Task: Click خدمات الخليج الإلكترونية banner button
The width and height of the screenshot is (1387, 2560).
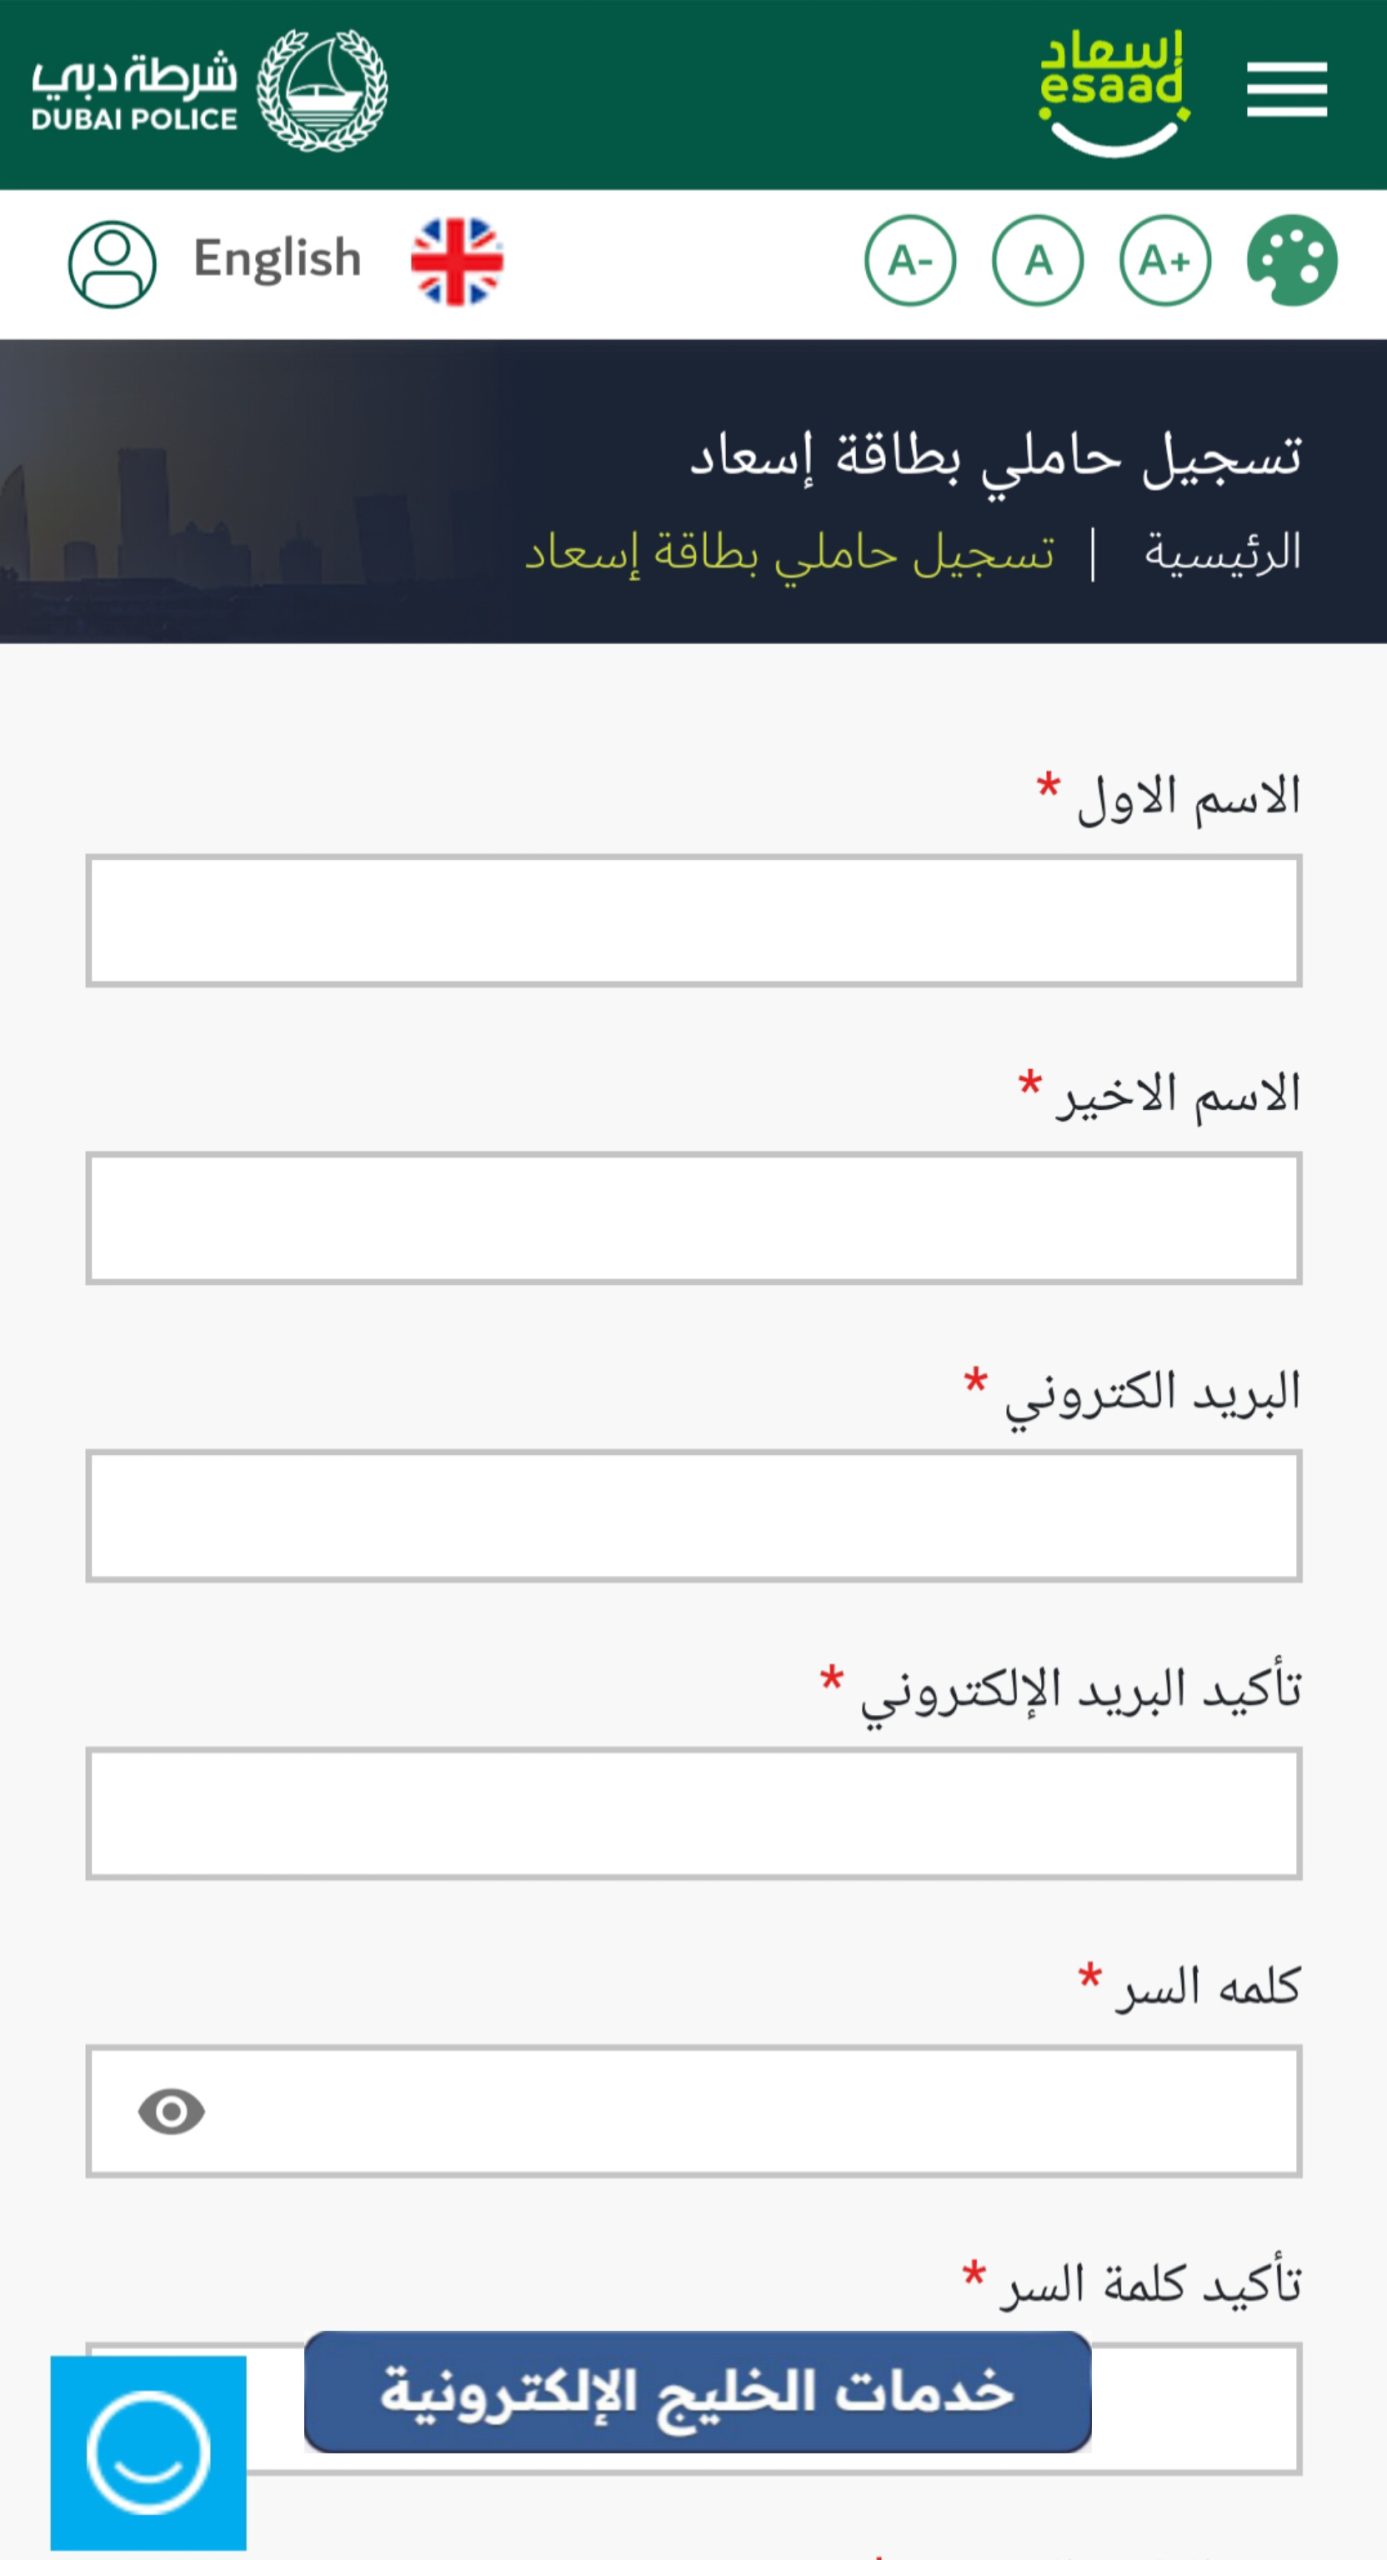Action: pos(697,2392)
